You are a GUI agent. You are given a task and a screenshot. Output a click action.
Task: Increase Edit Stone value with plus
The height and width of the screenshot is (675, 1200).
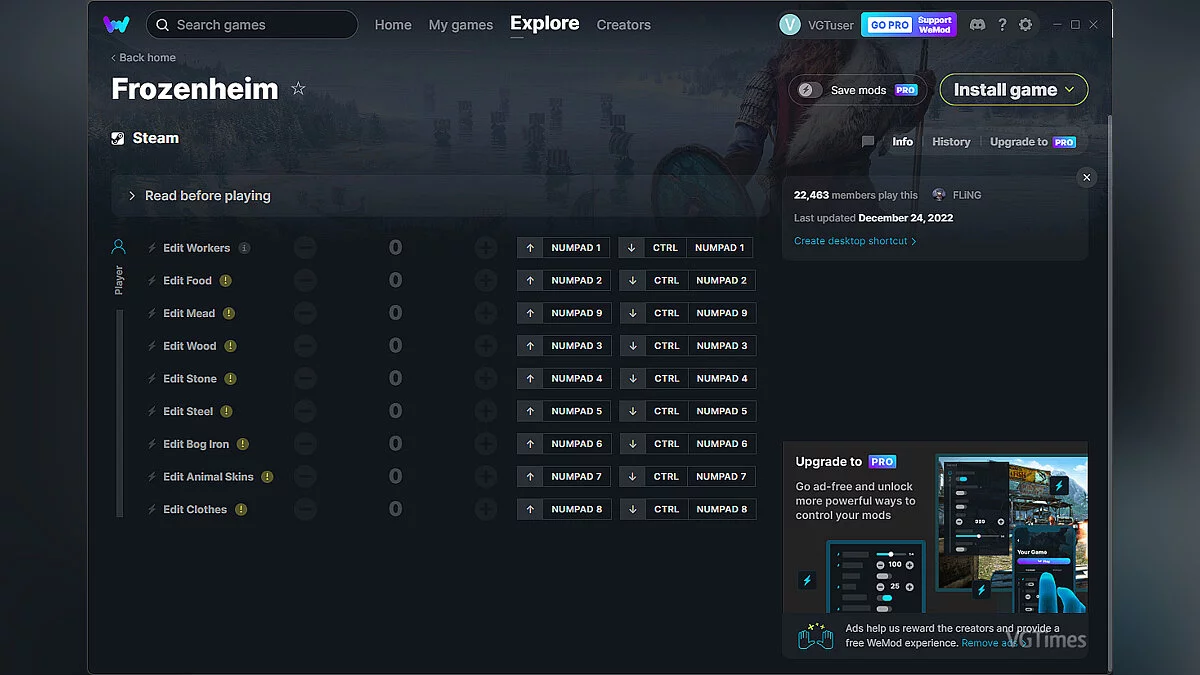pos(486,379)
